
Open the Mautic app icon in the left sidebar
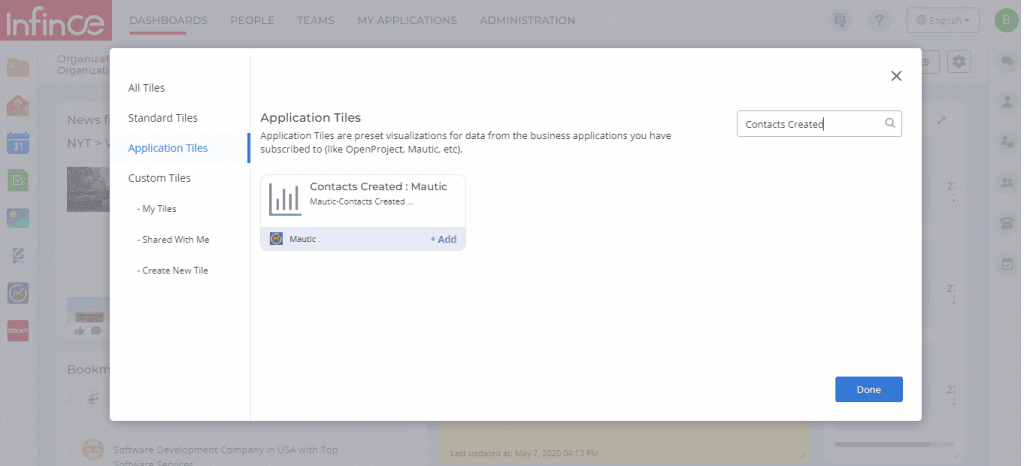[18, 293]
